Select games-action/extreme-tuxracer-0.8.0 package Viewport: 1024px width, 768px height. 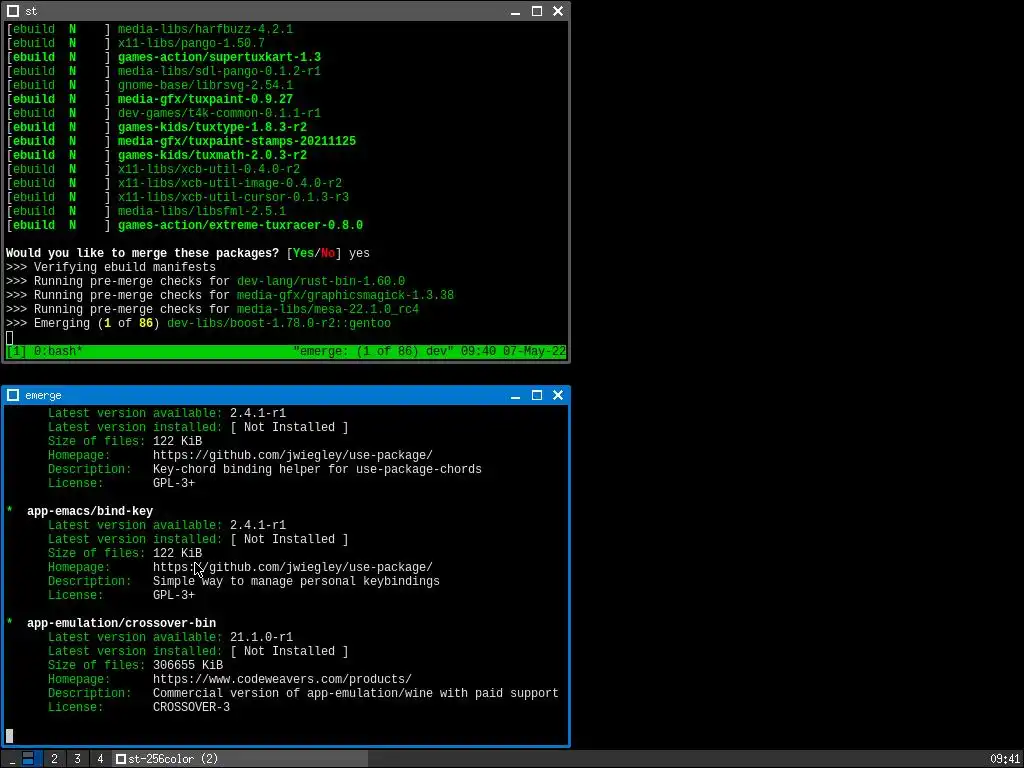point(240,225)
